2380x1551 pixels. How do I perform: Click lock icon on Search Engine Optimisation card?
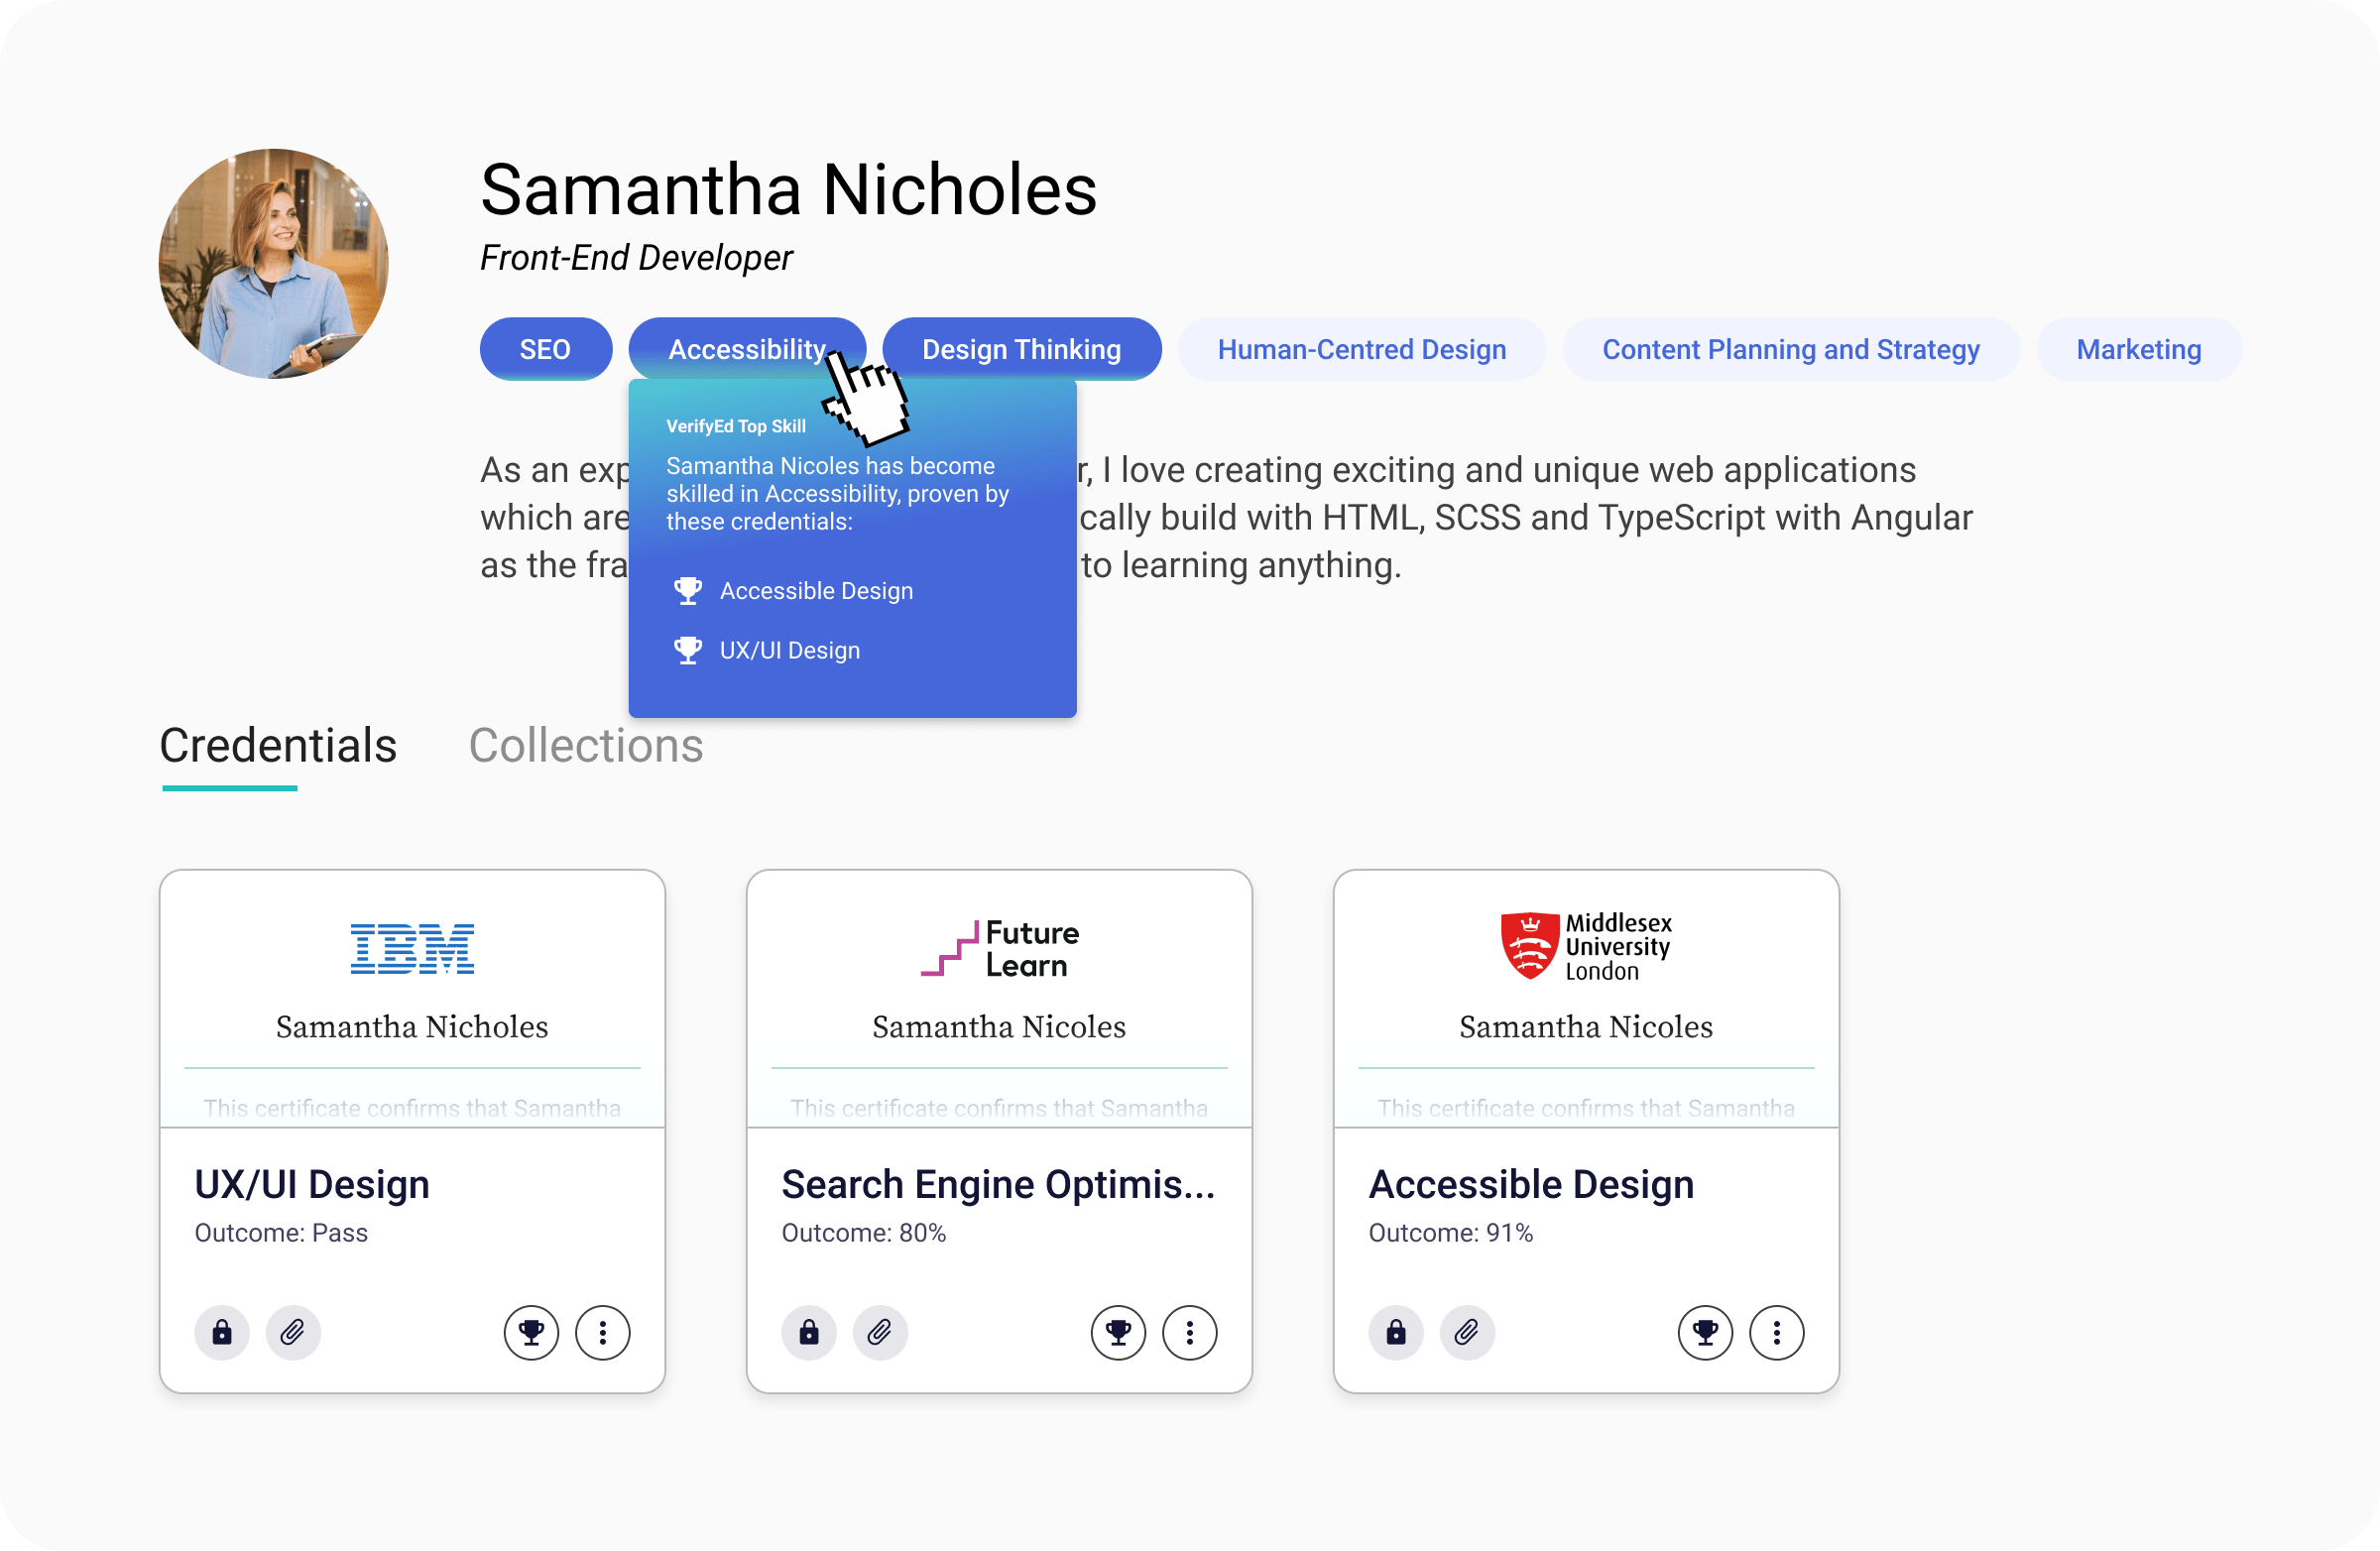(x=809, y=1332)
